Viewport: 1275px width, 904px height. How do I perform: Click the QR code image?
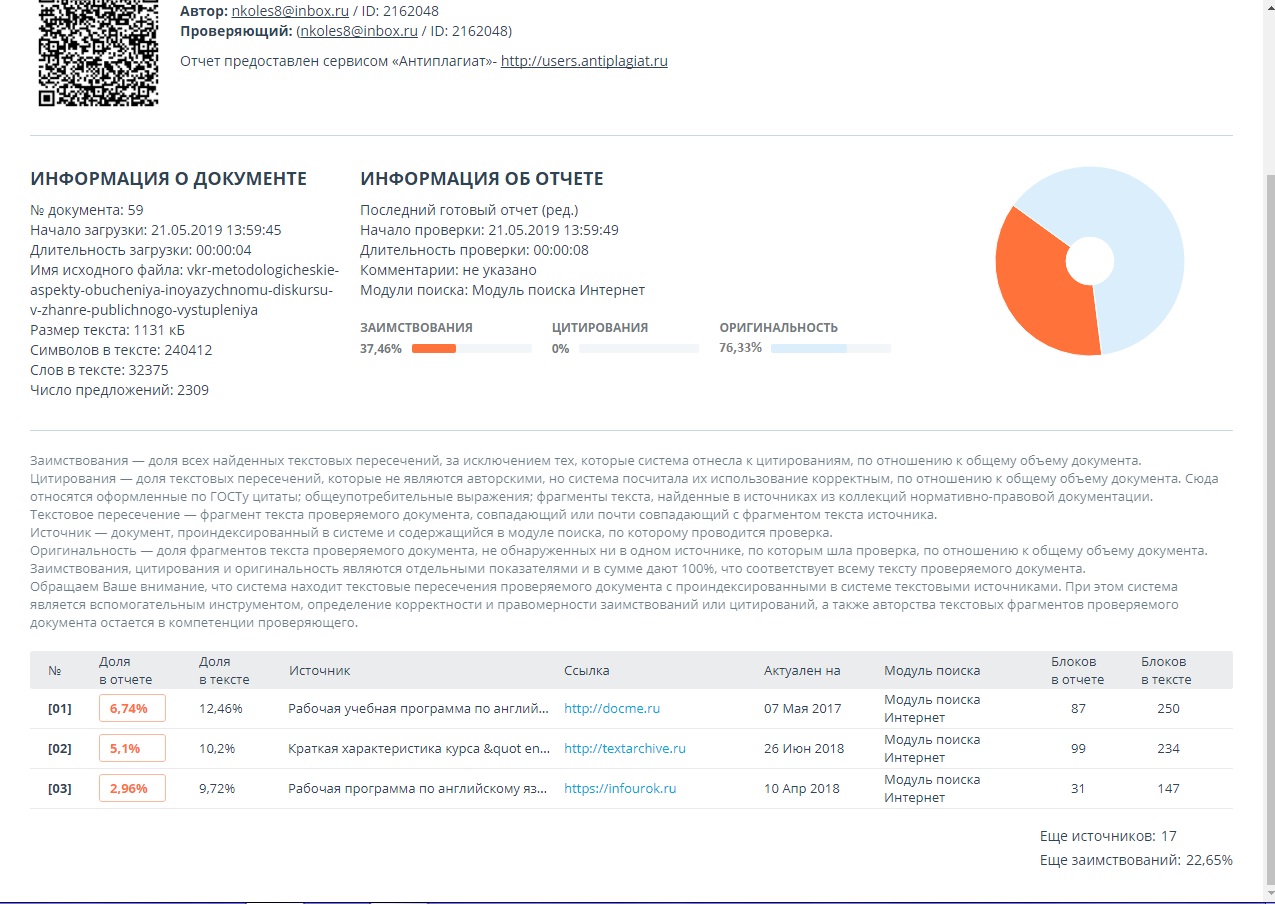[98, 53]
